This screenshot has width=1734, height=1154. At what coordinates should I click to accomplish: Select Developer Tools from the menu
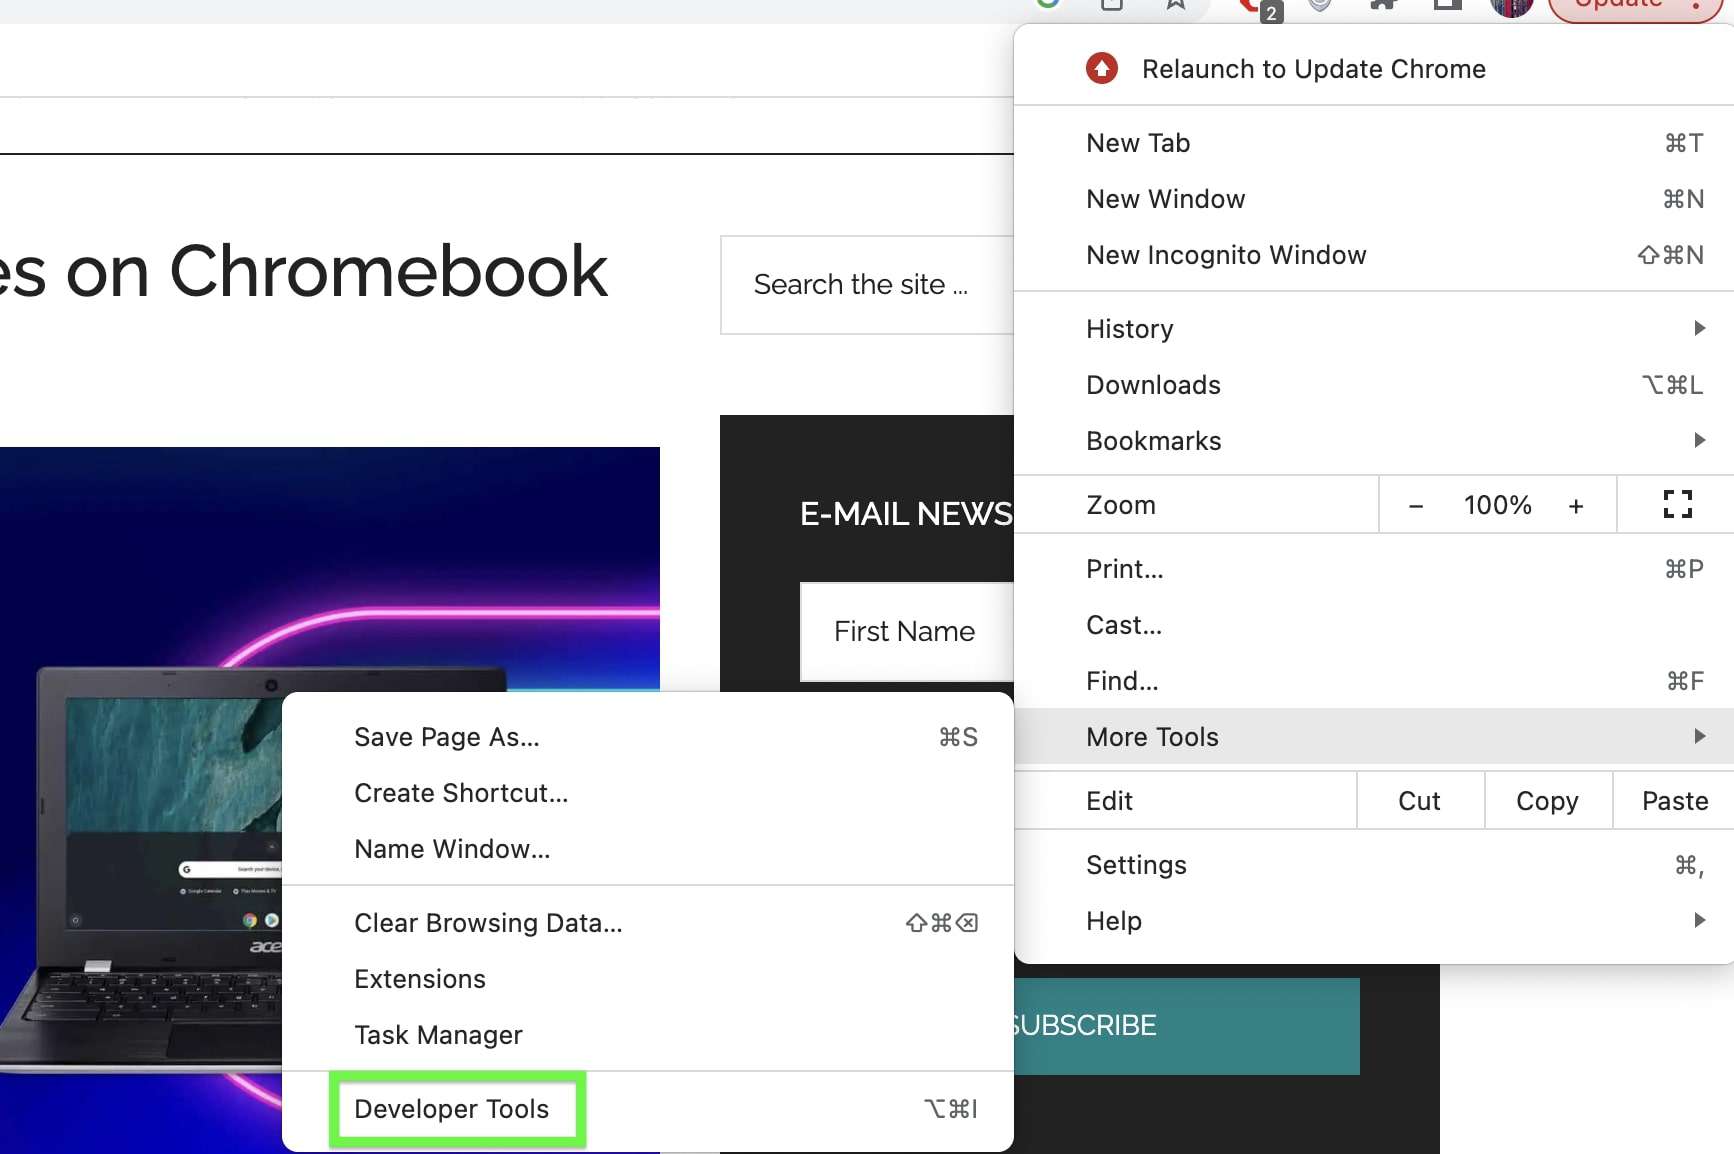coord(451,1109)
